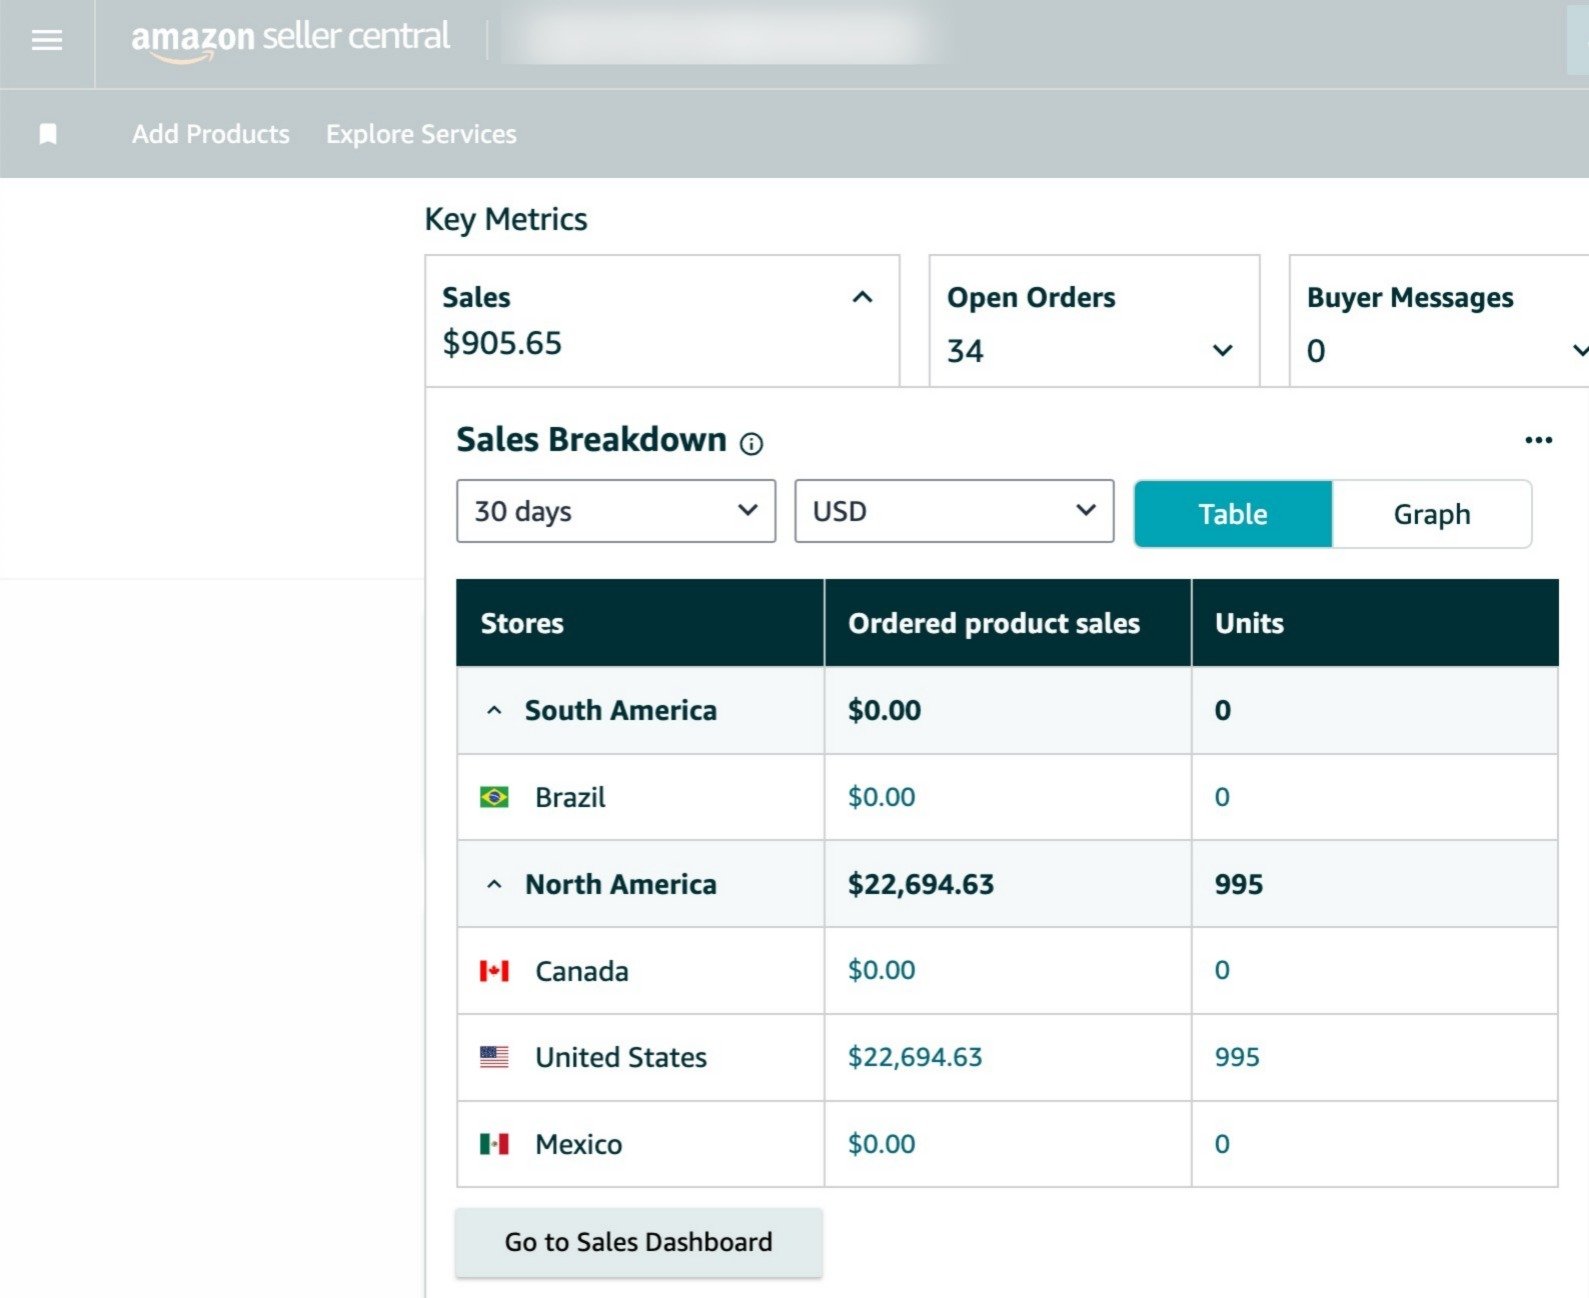This screenshot has height=1298, width=1589.
Task: Open the three-dot more options menu
Action: [1538, 440]
